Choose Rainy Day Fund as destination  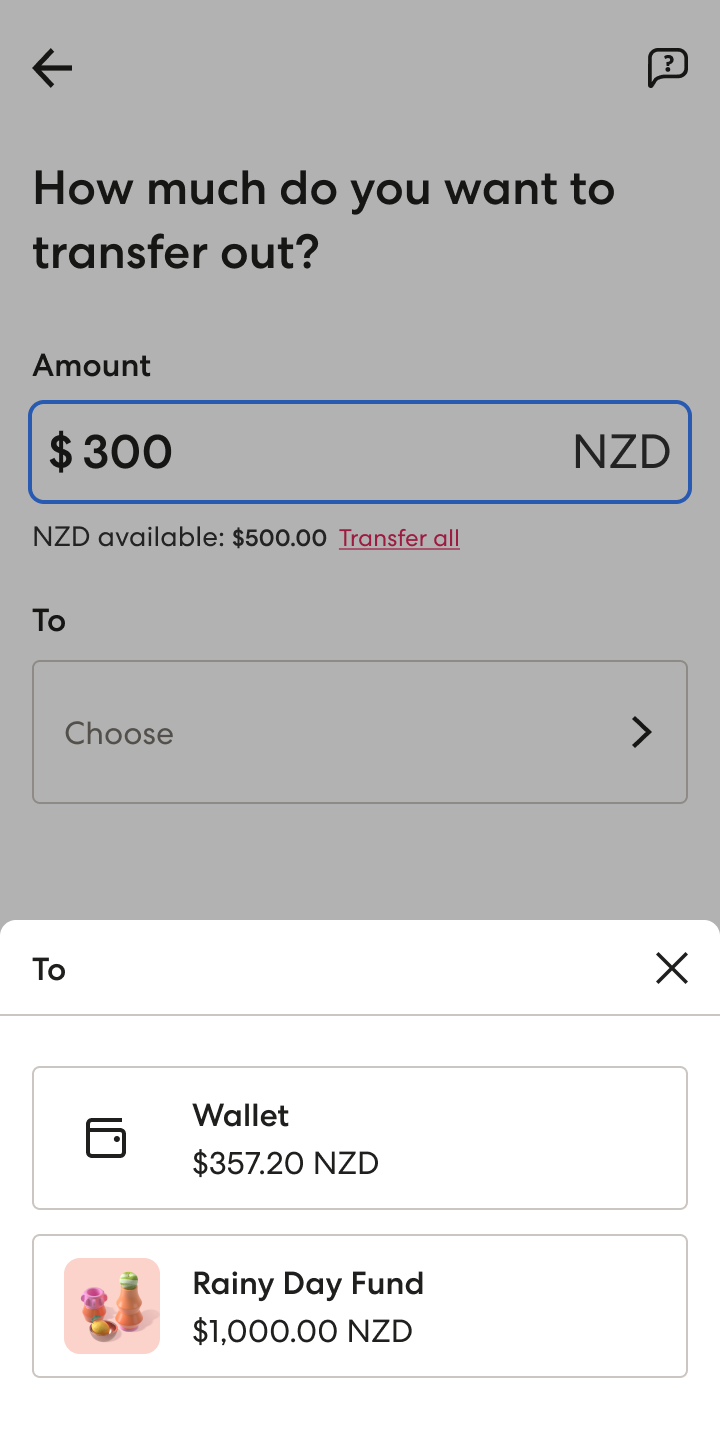[360, 1306]
